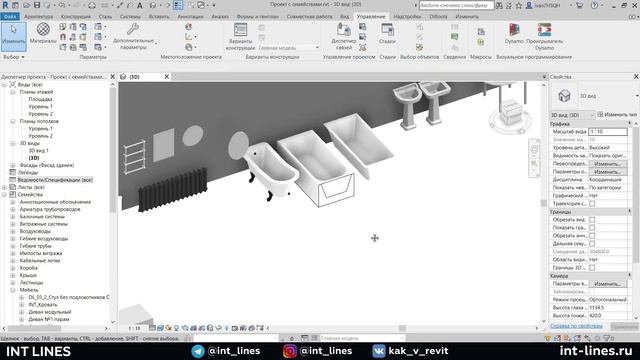The width and height of the screenshot is (640, 360).
Task: Select the 3D вид 1 tree item
Action: [38, 151]
